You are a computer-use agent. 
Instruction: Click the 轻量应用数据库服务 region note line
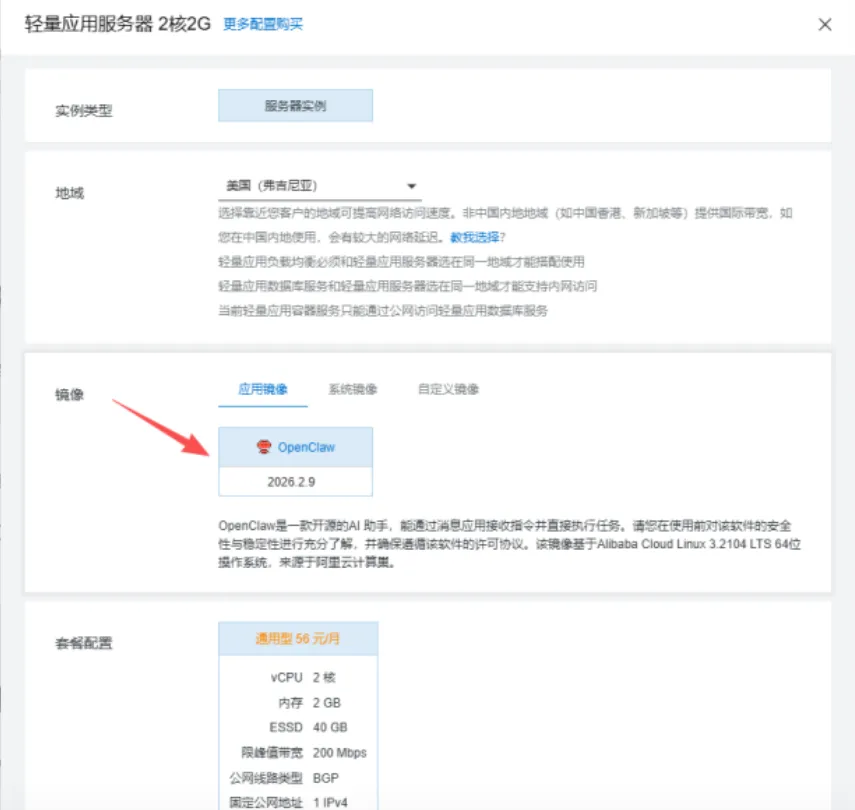(407, 286)
